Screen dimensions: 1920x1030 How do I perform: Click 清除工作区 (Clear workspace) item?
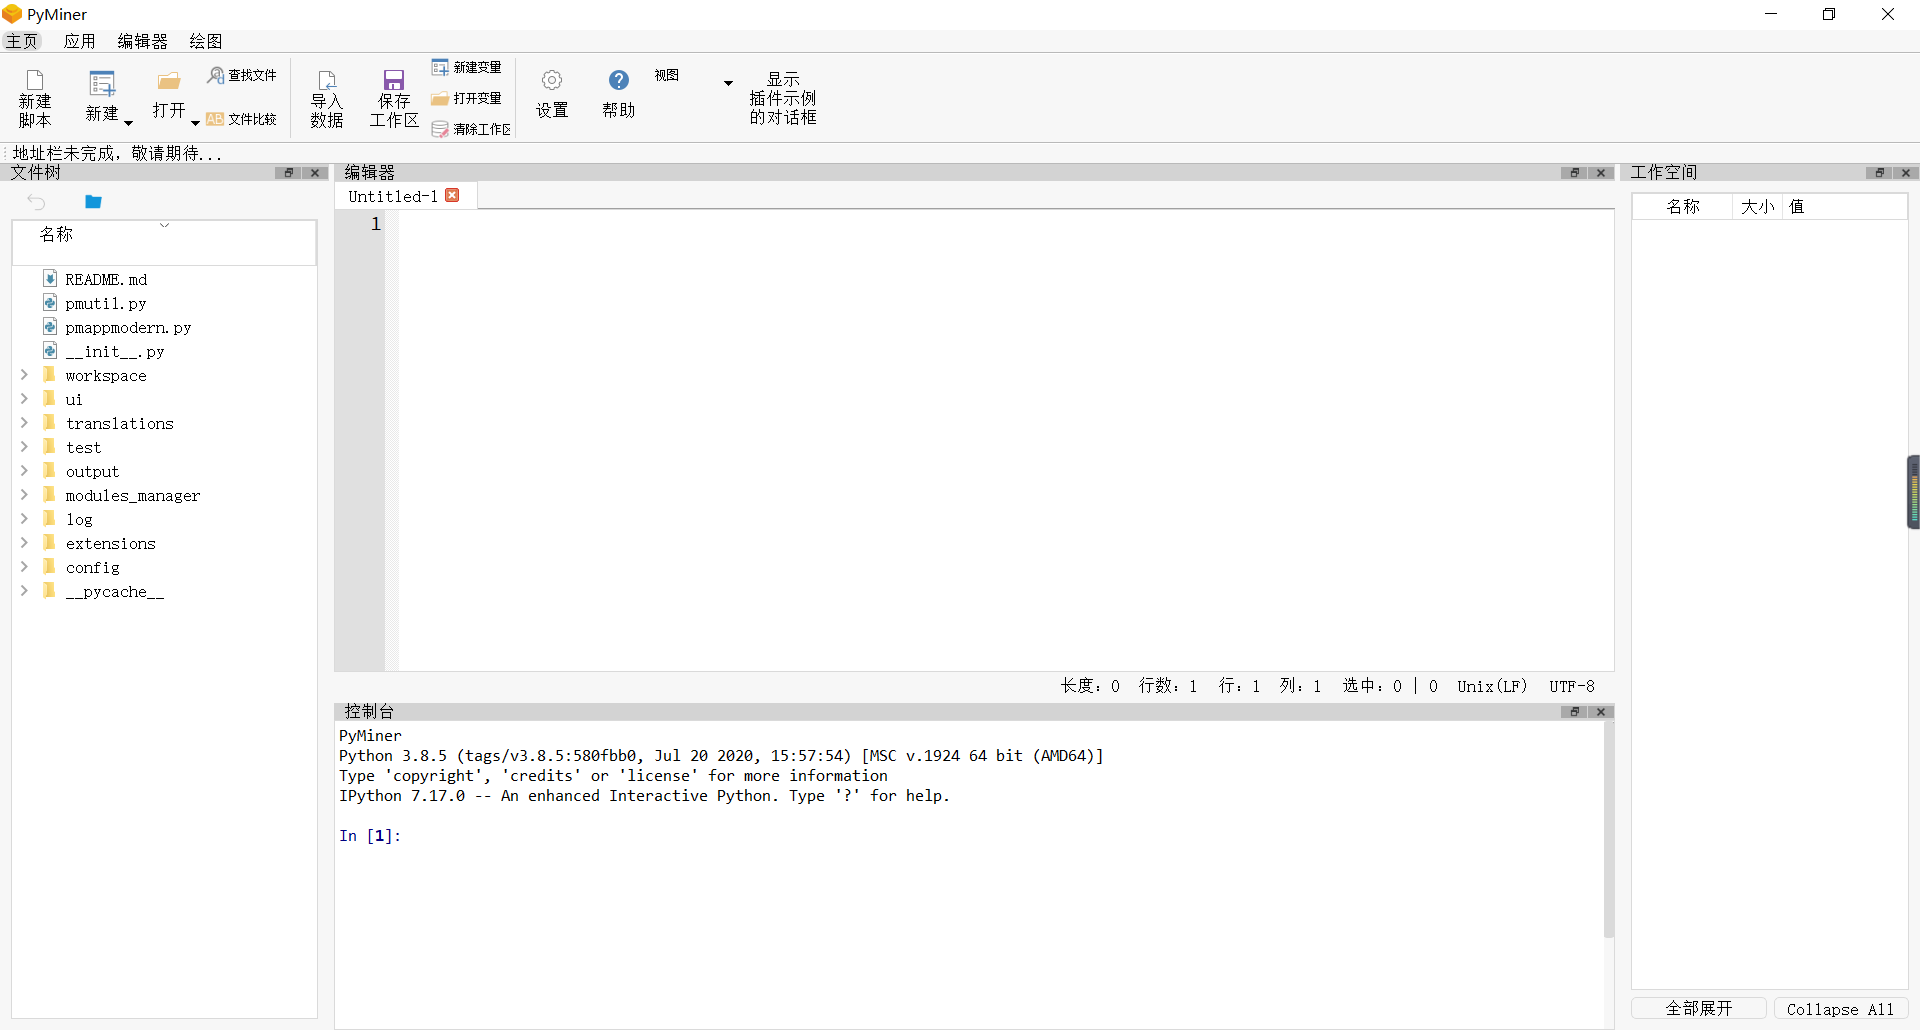[471, 129]
